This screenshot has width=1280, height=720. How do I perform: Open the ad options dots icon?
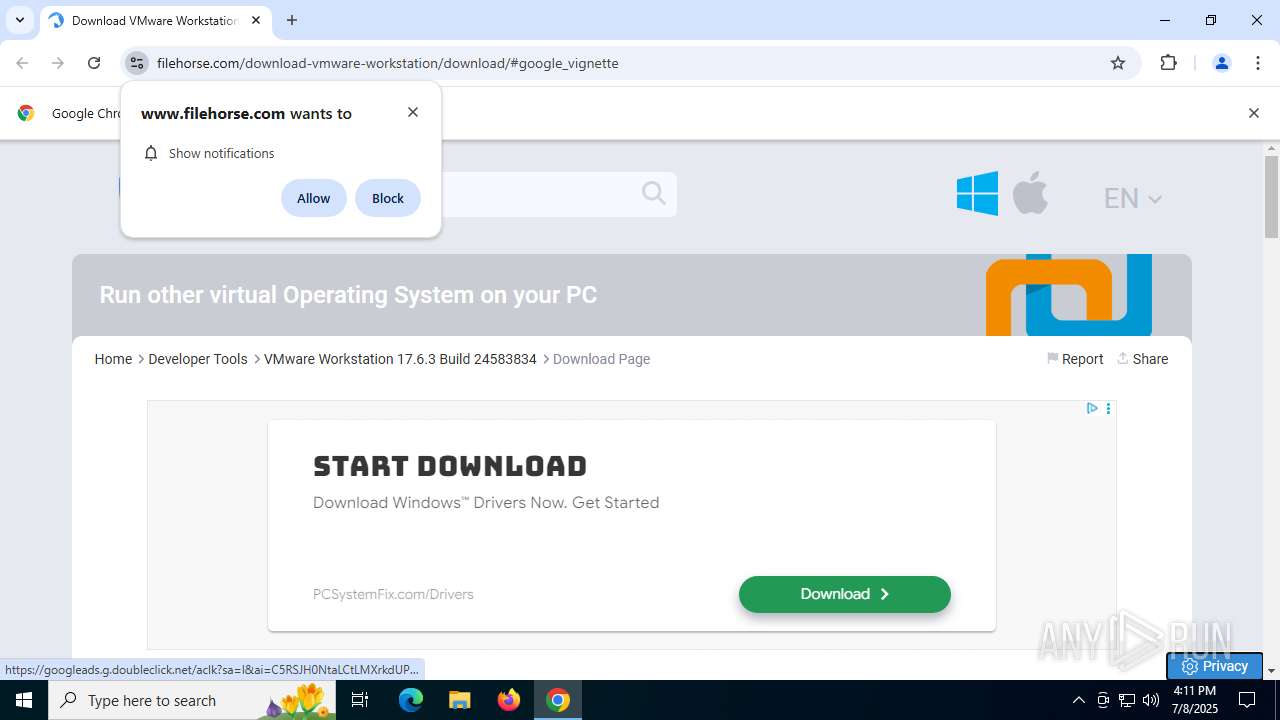[1108, 408]
